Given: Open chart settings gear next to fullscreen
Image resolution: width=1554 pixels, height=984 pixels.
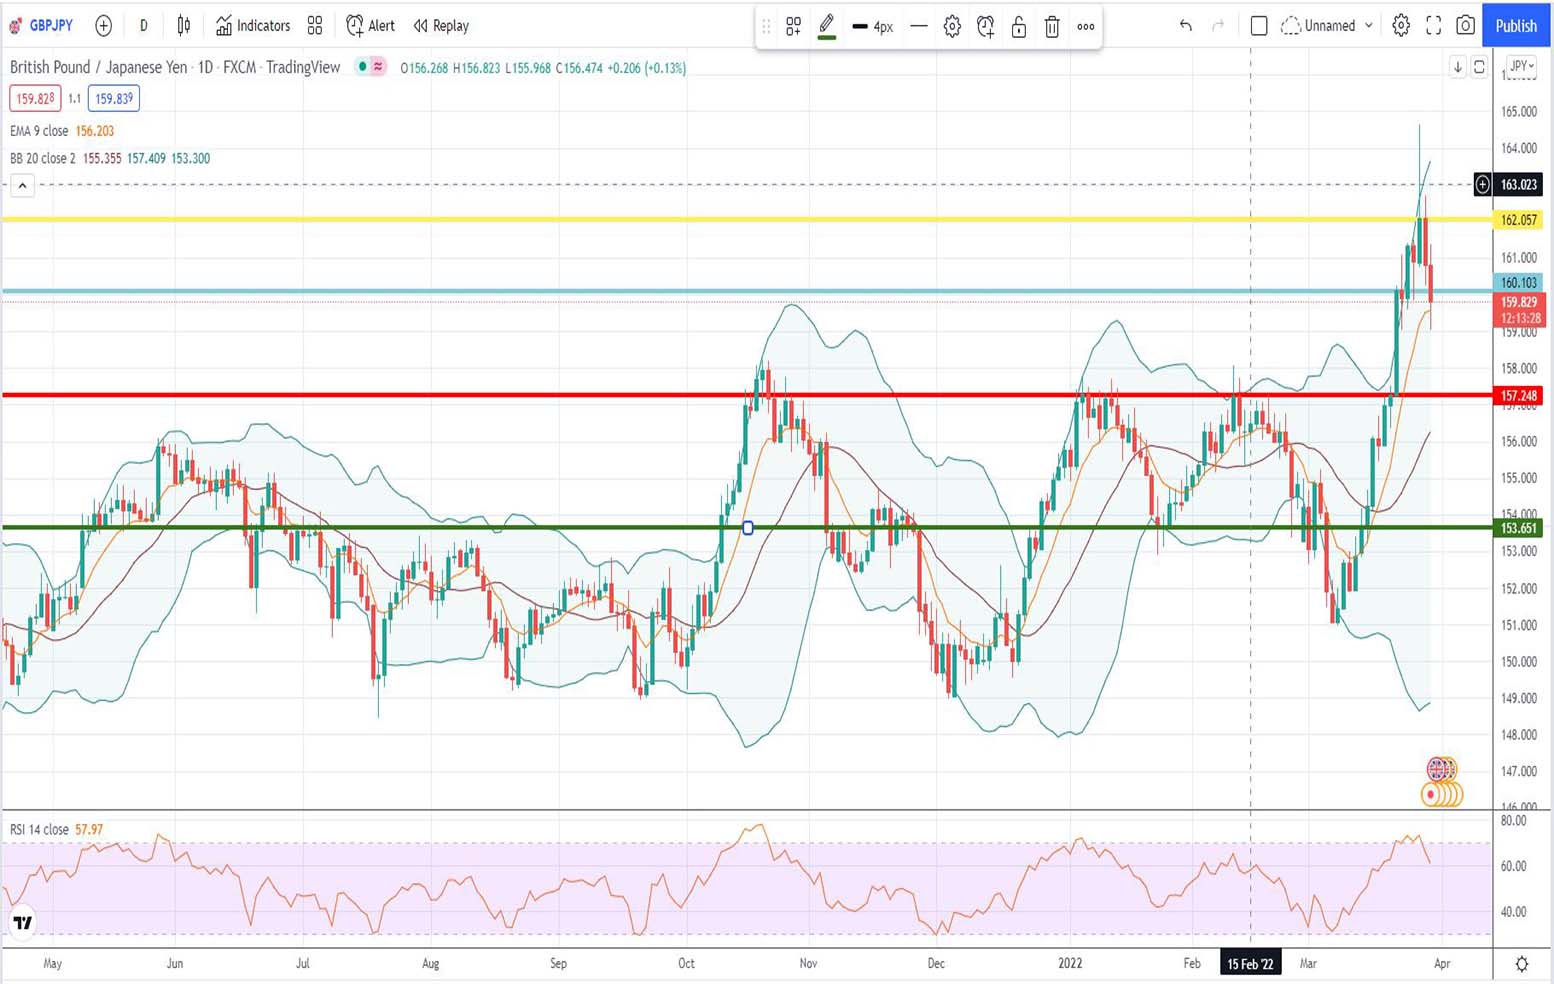Looking at the screenshot, I should tap(1401, 26).
